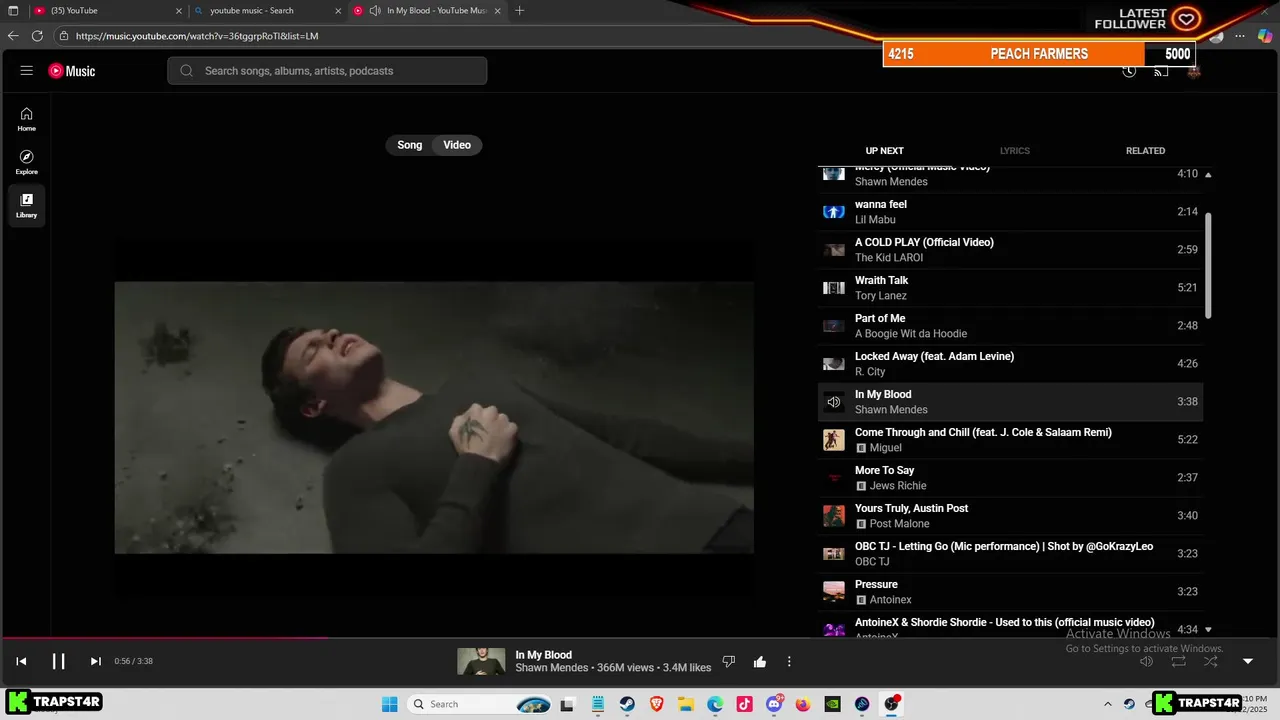Screen dimensions: 1280x720
Task: Play More To Say by Jews Richie
Action: click(x=1010, y=478)
